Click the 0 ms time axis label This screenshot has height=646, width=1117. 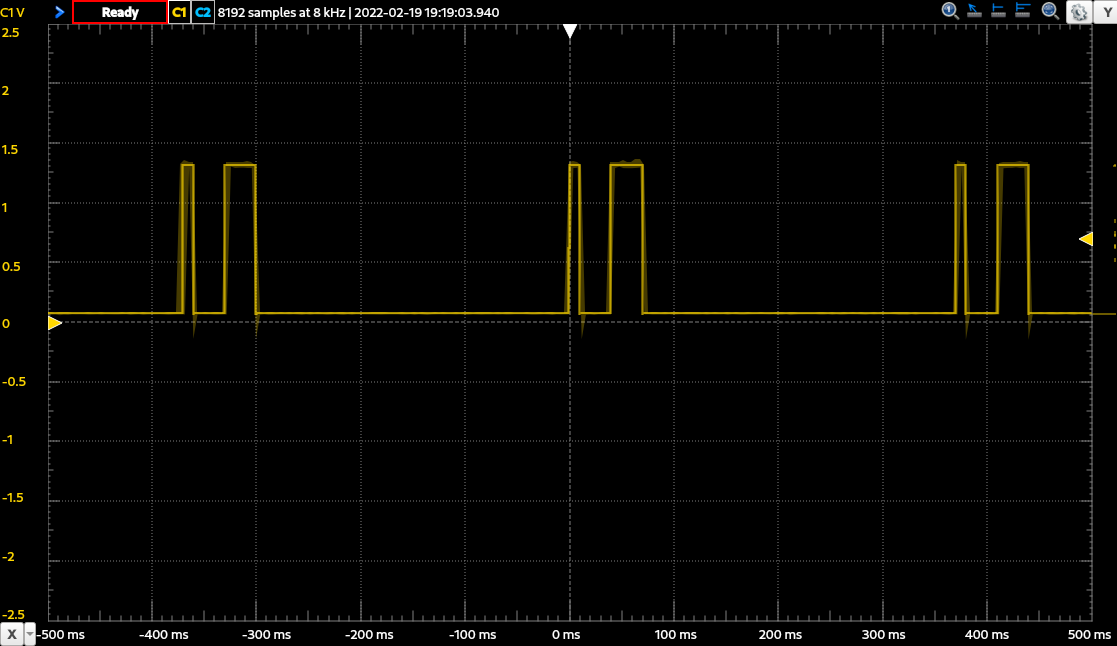(x=566, y=635)
